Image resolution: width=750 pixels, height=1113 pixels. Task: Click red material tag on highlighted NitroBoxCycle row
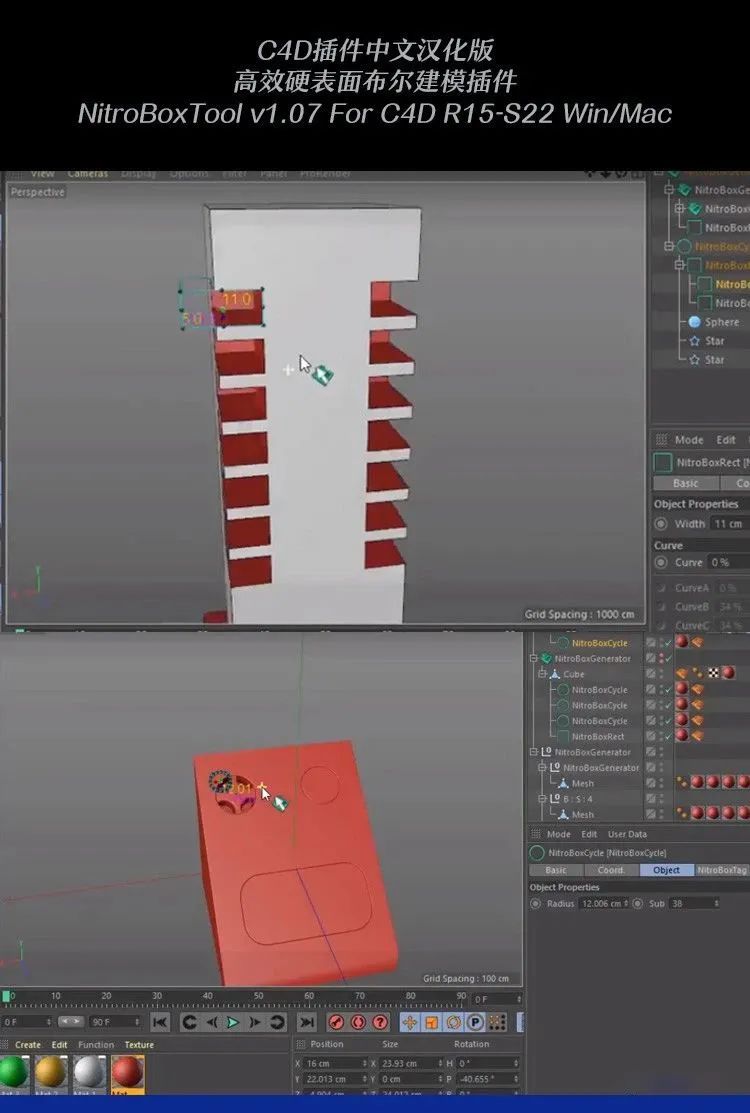click(682, 642)
